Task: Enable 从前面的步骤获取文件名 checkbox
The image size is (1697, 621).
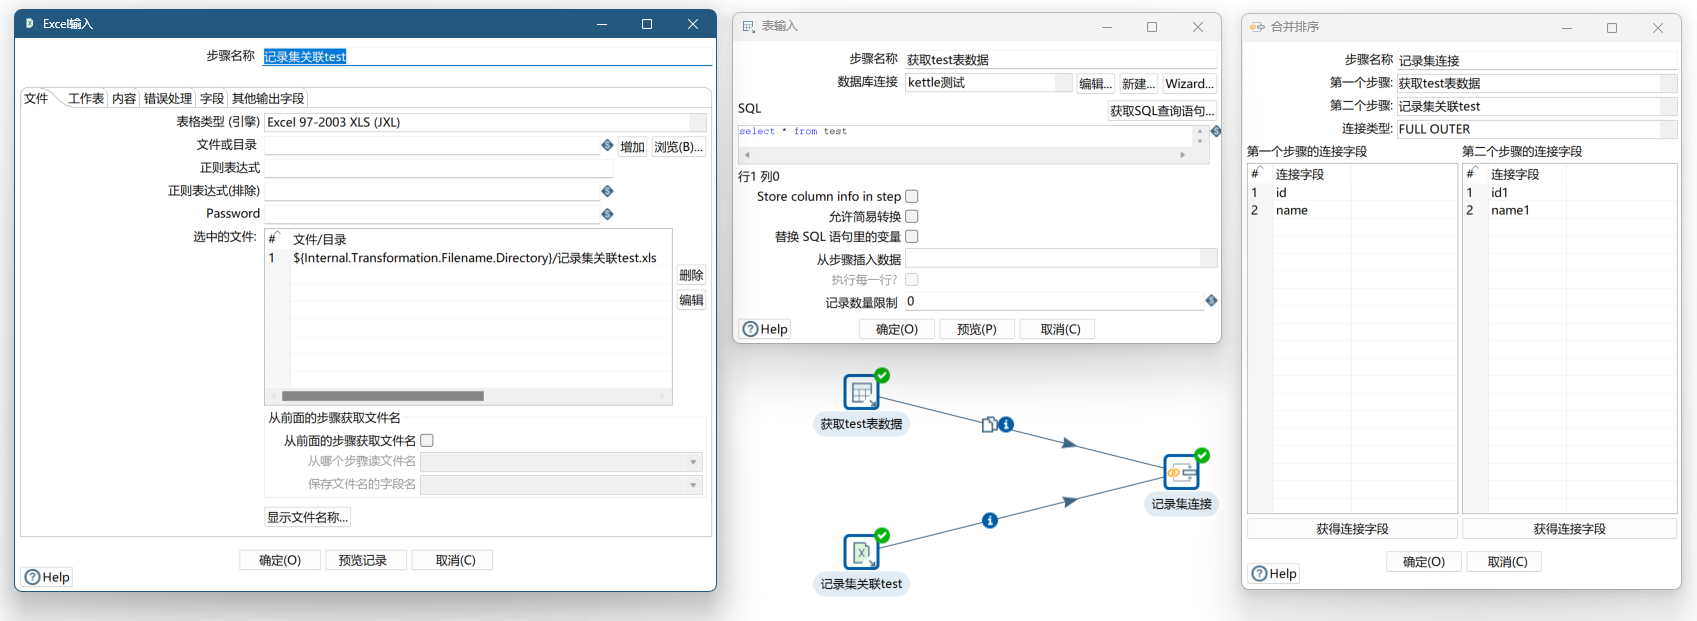Action: [427, 441]
